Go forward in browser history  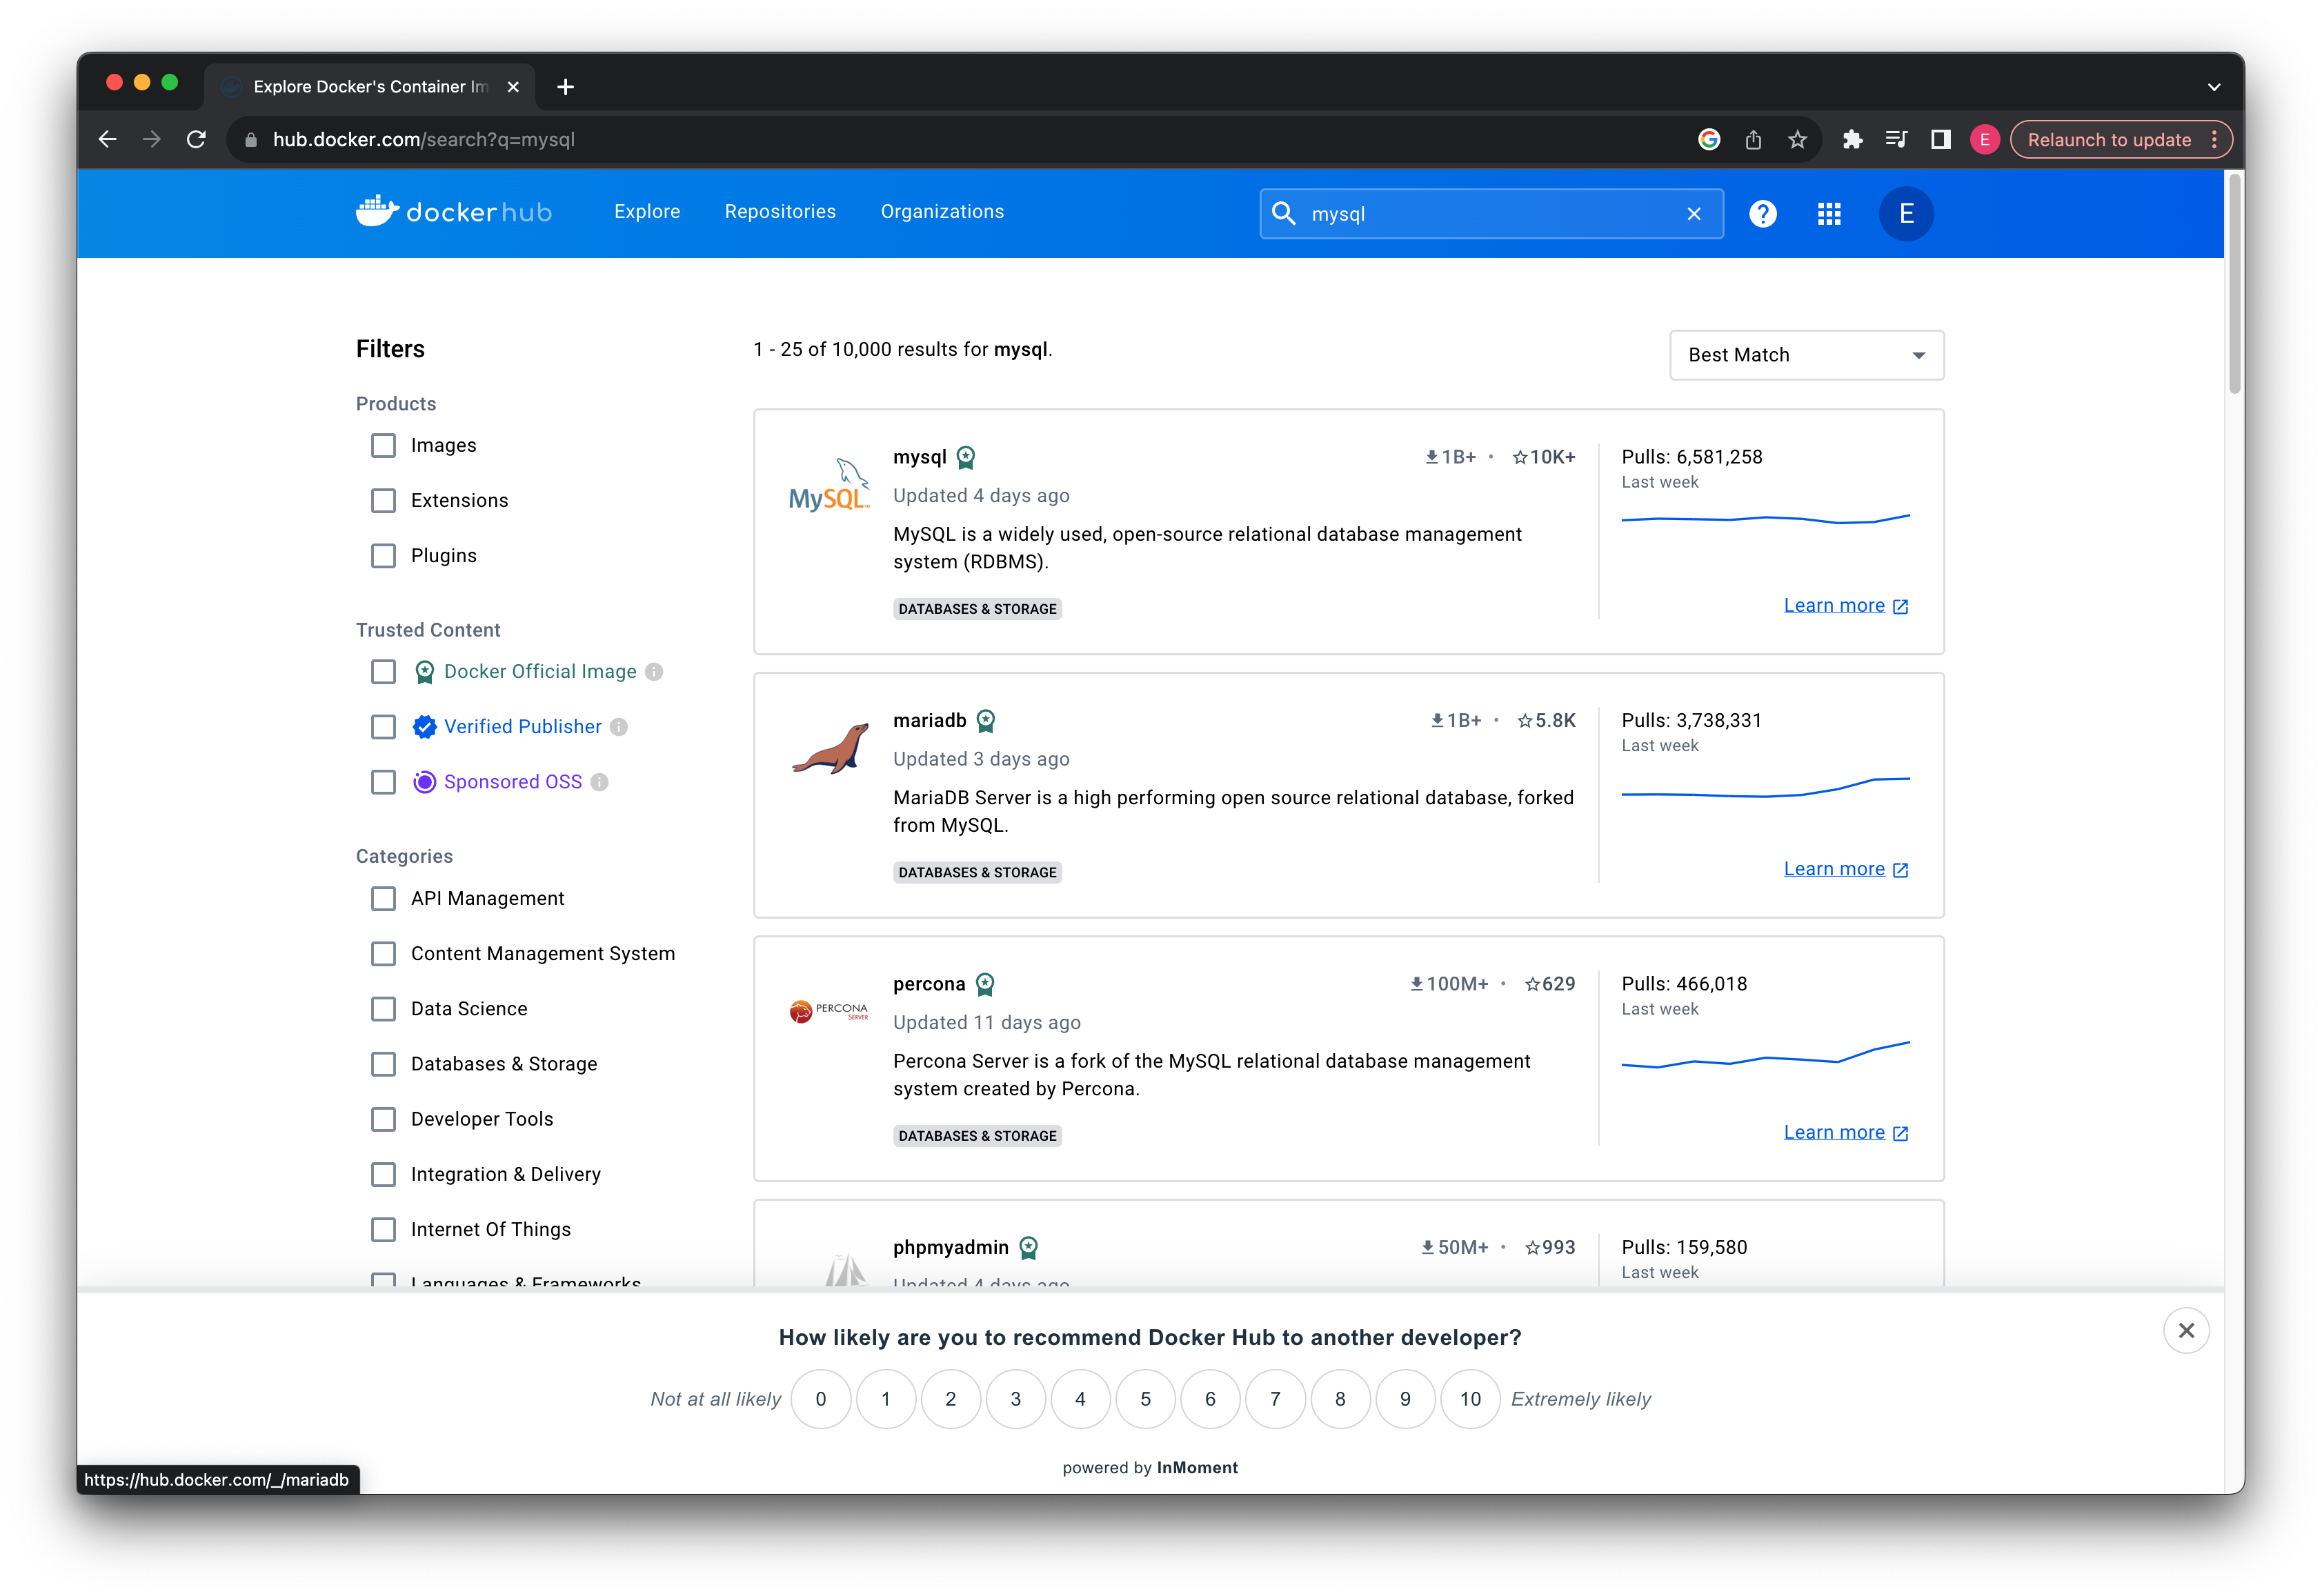(152, 139)
